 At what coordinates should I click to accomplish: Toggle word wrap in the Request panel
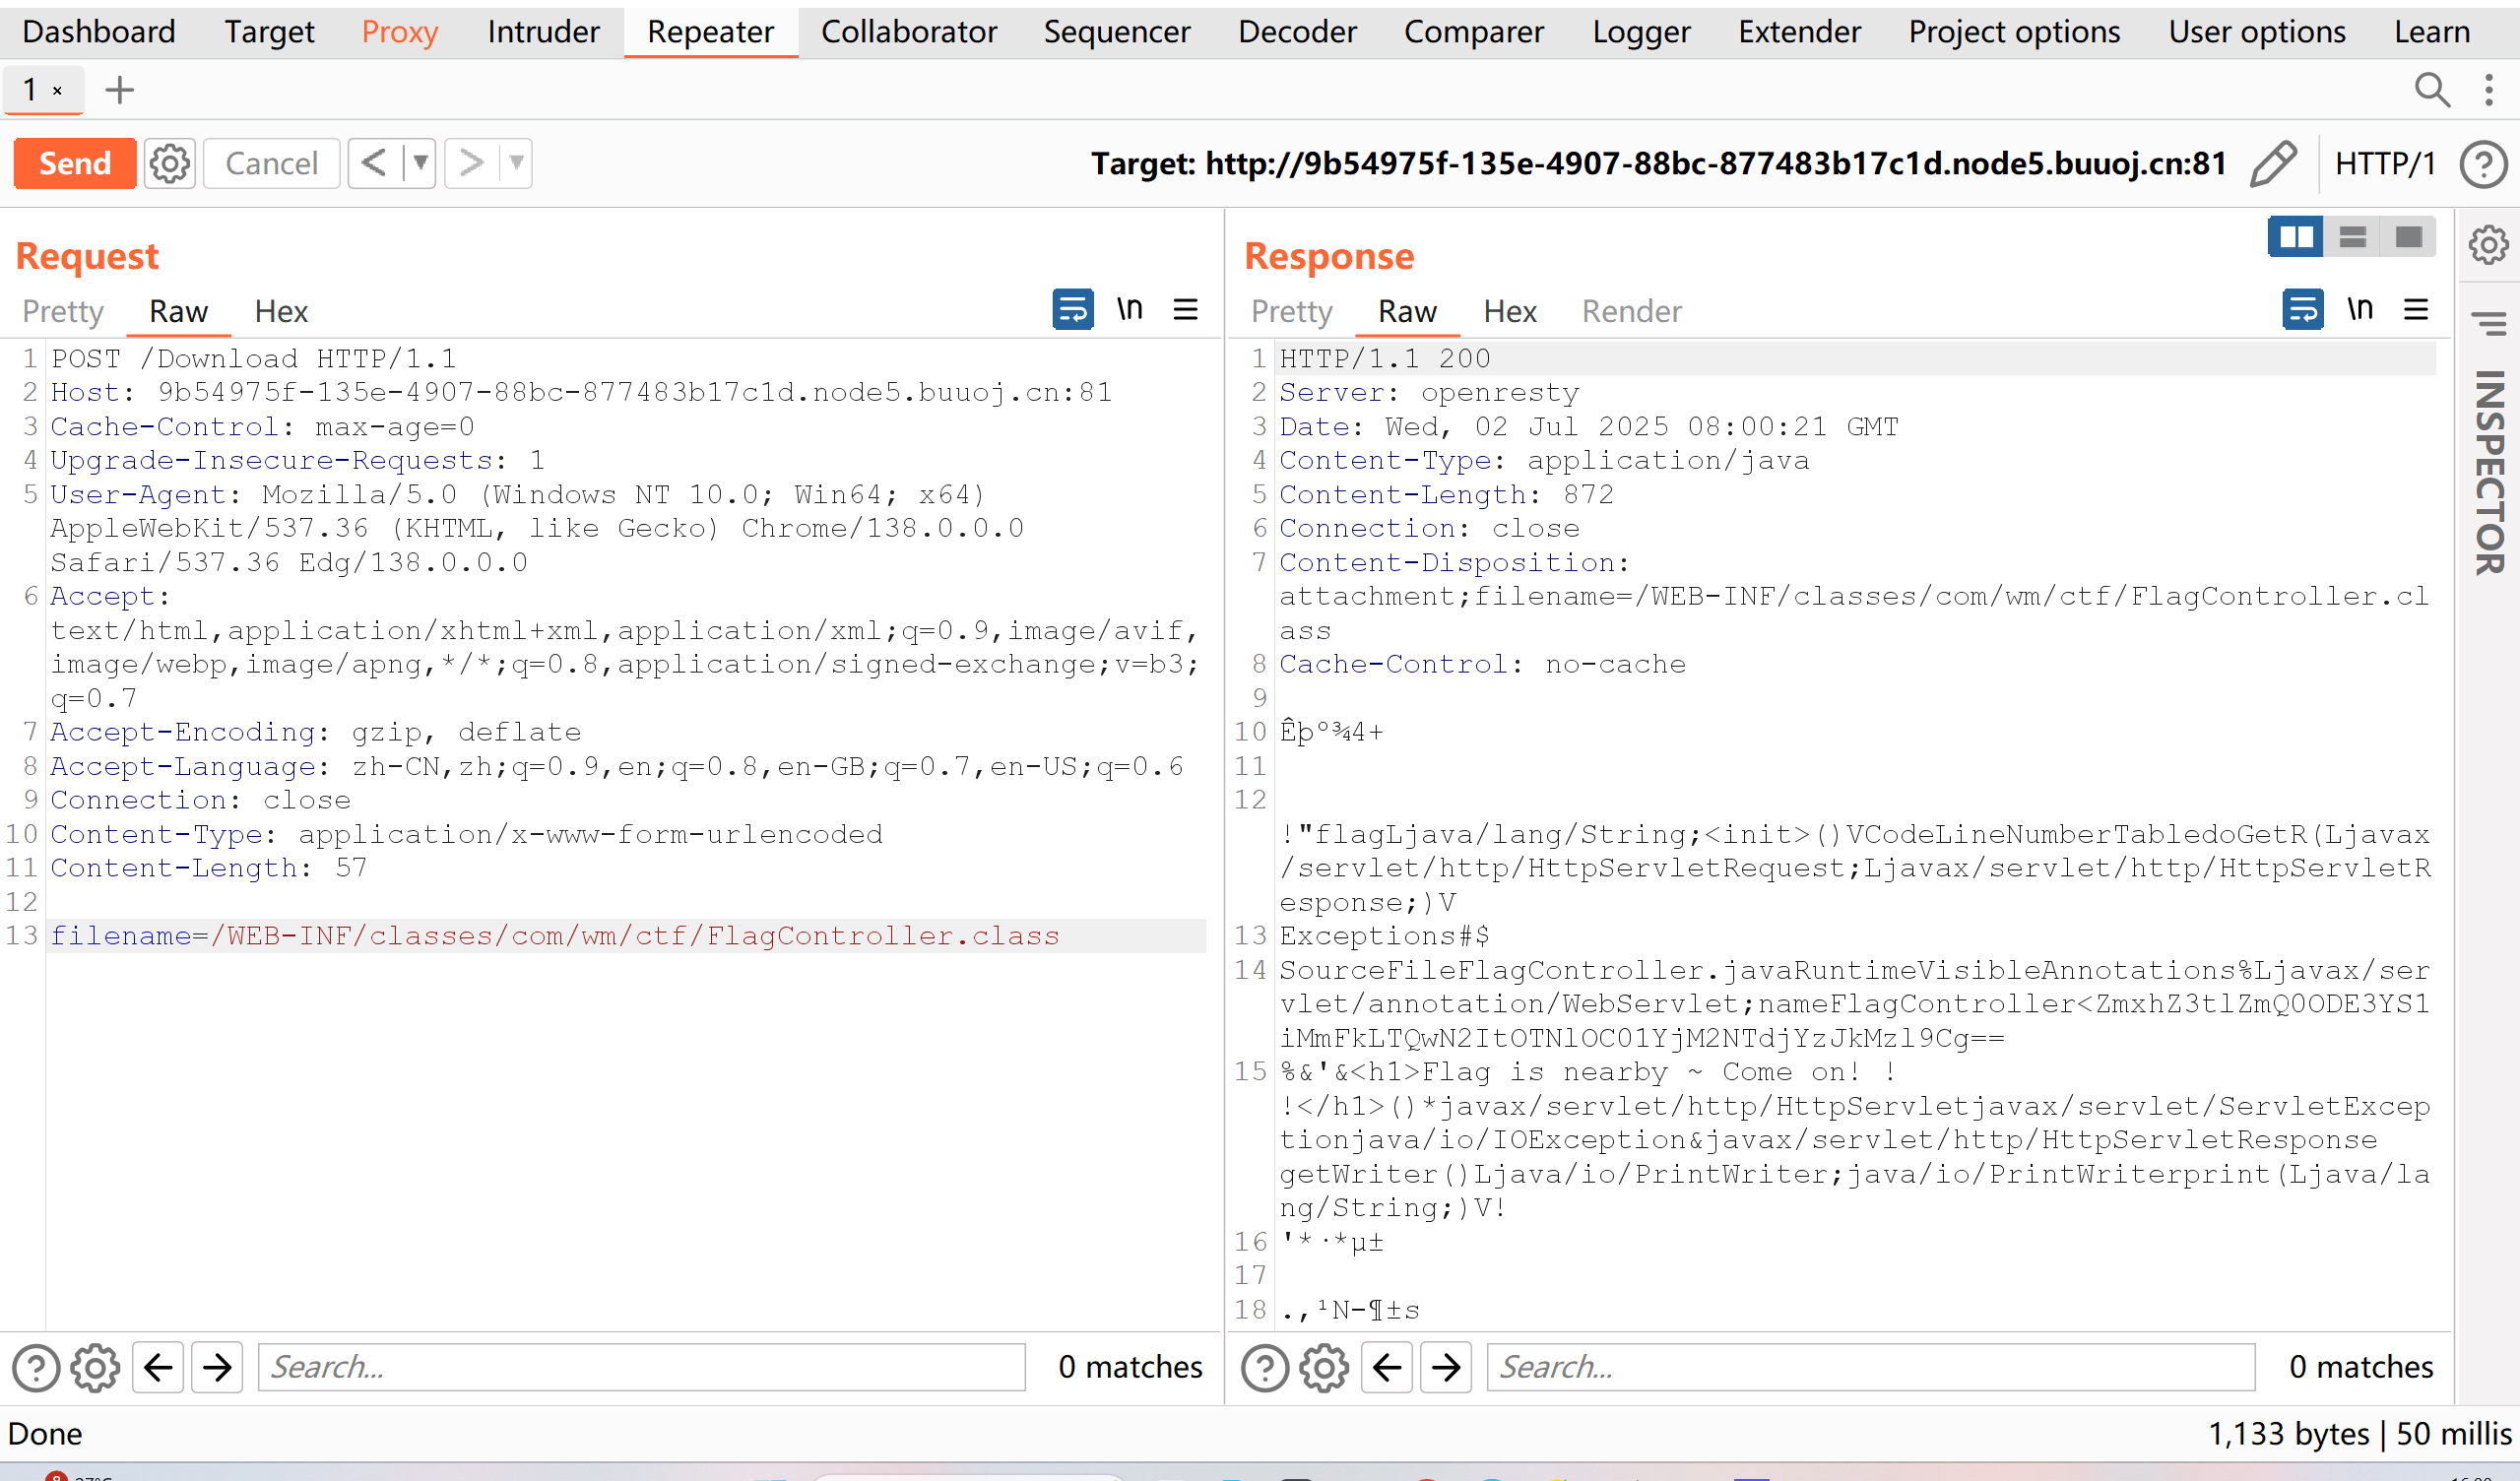click(x=1072, y=310)
